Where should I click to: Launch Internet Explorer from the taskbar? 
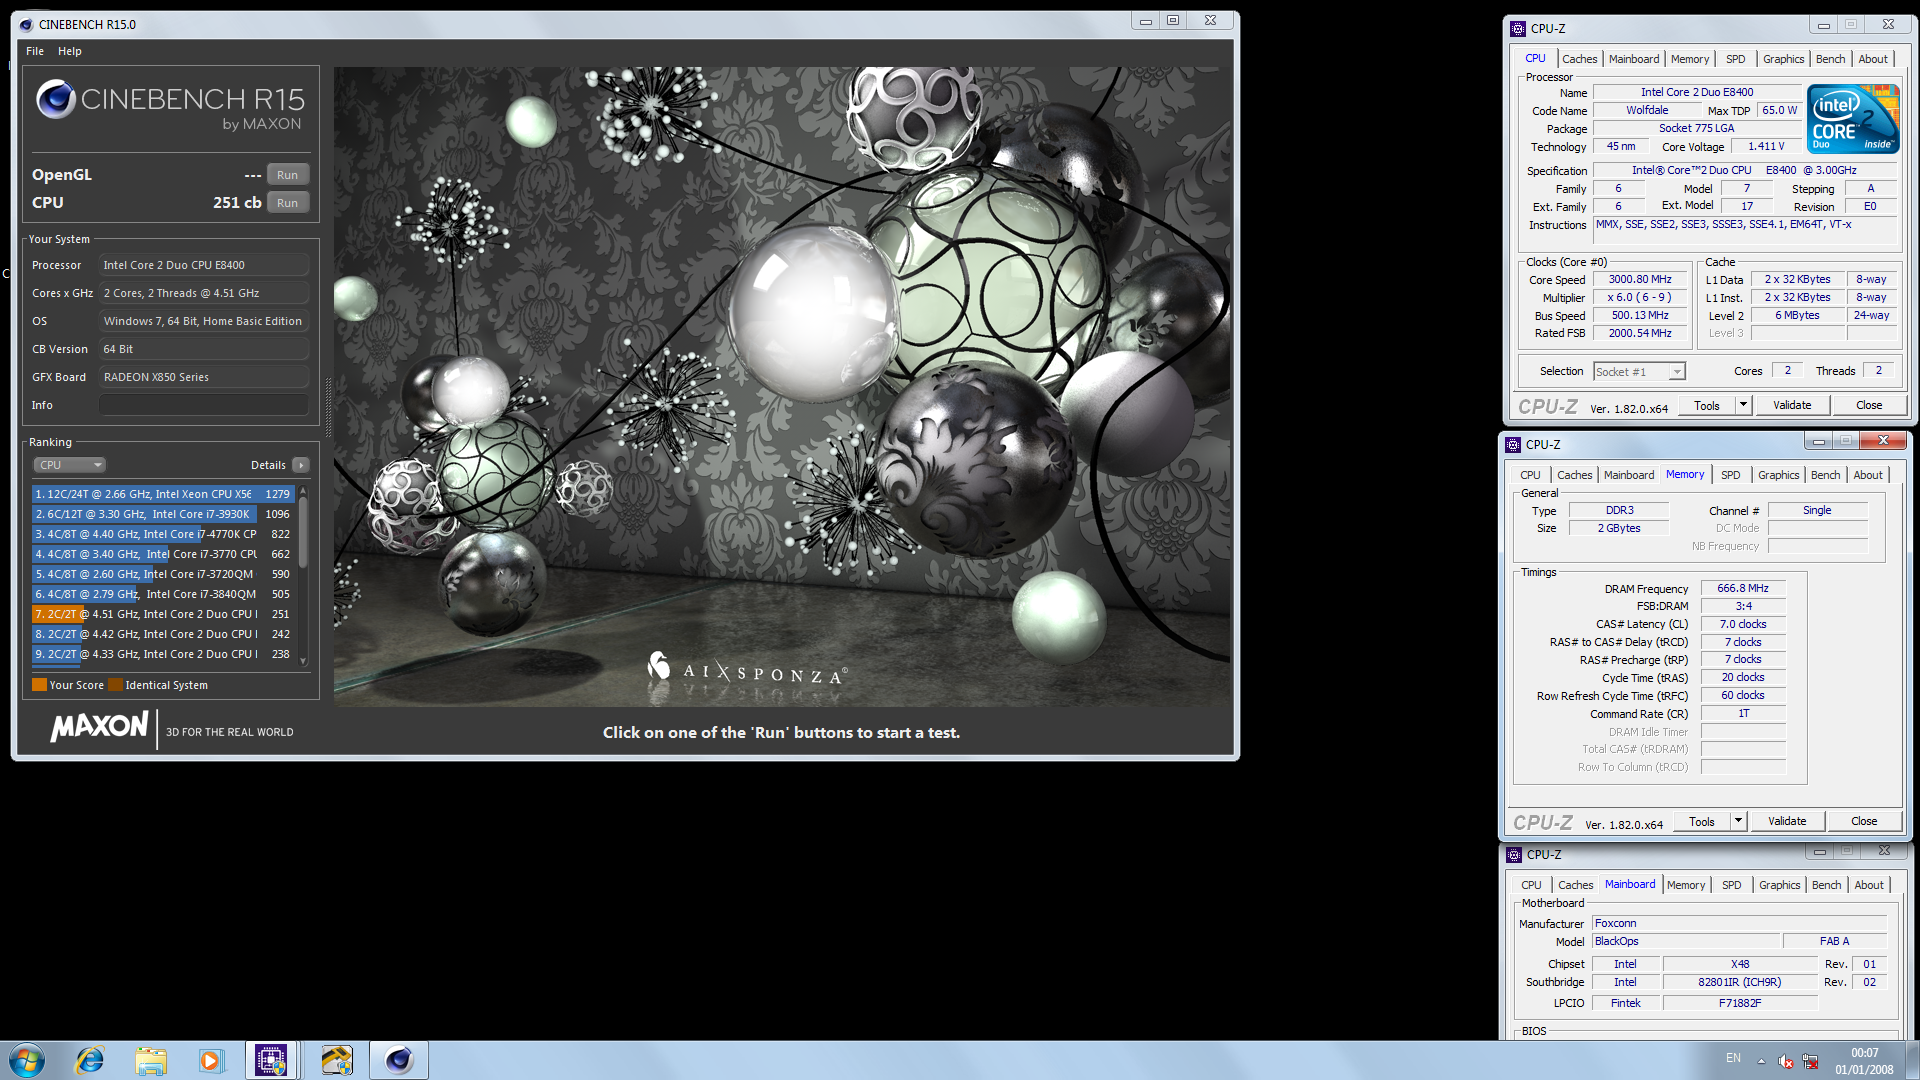(90, 1060)
